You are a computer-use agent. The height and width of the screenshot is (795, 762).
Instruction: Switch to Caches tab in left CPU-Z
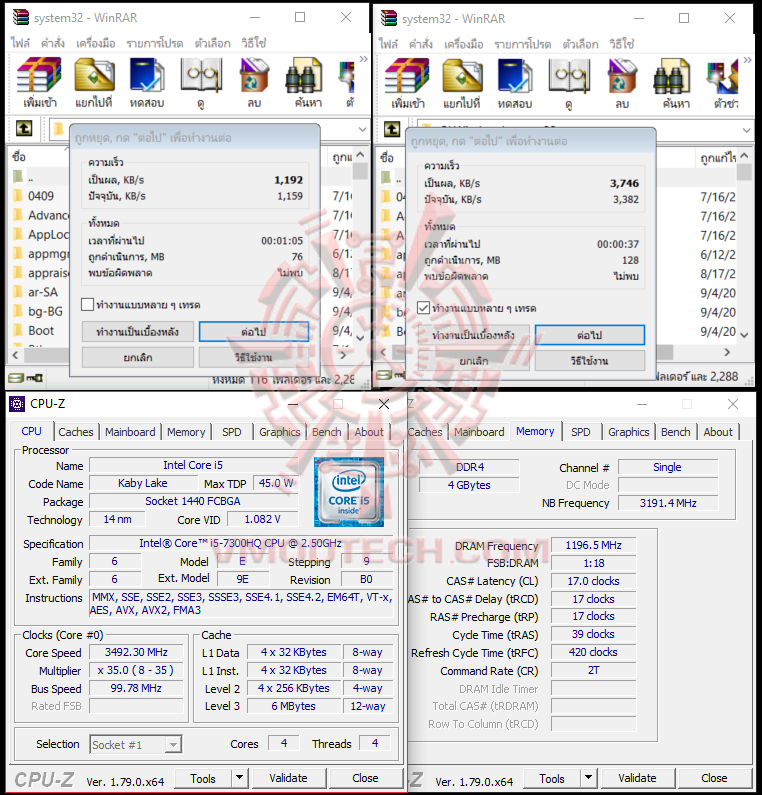tap(76, 432)
